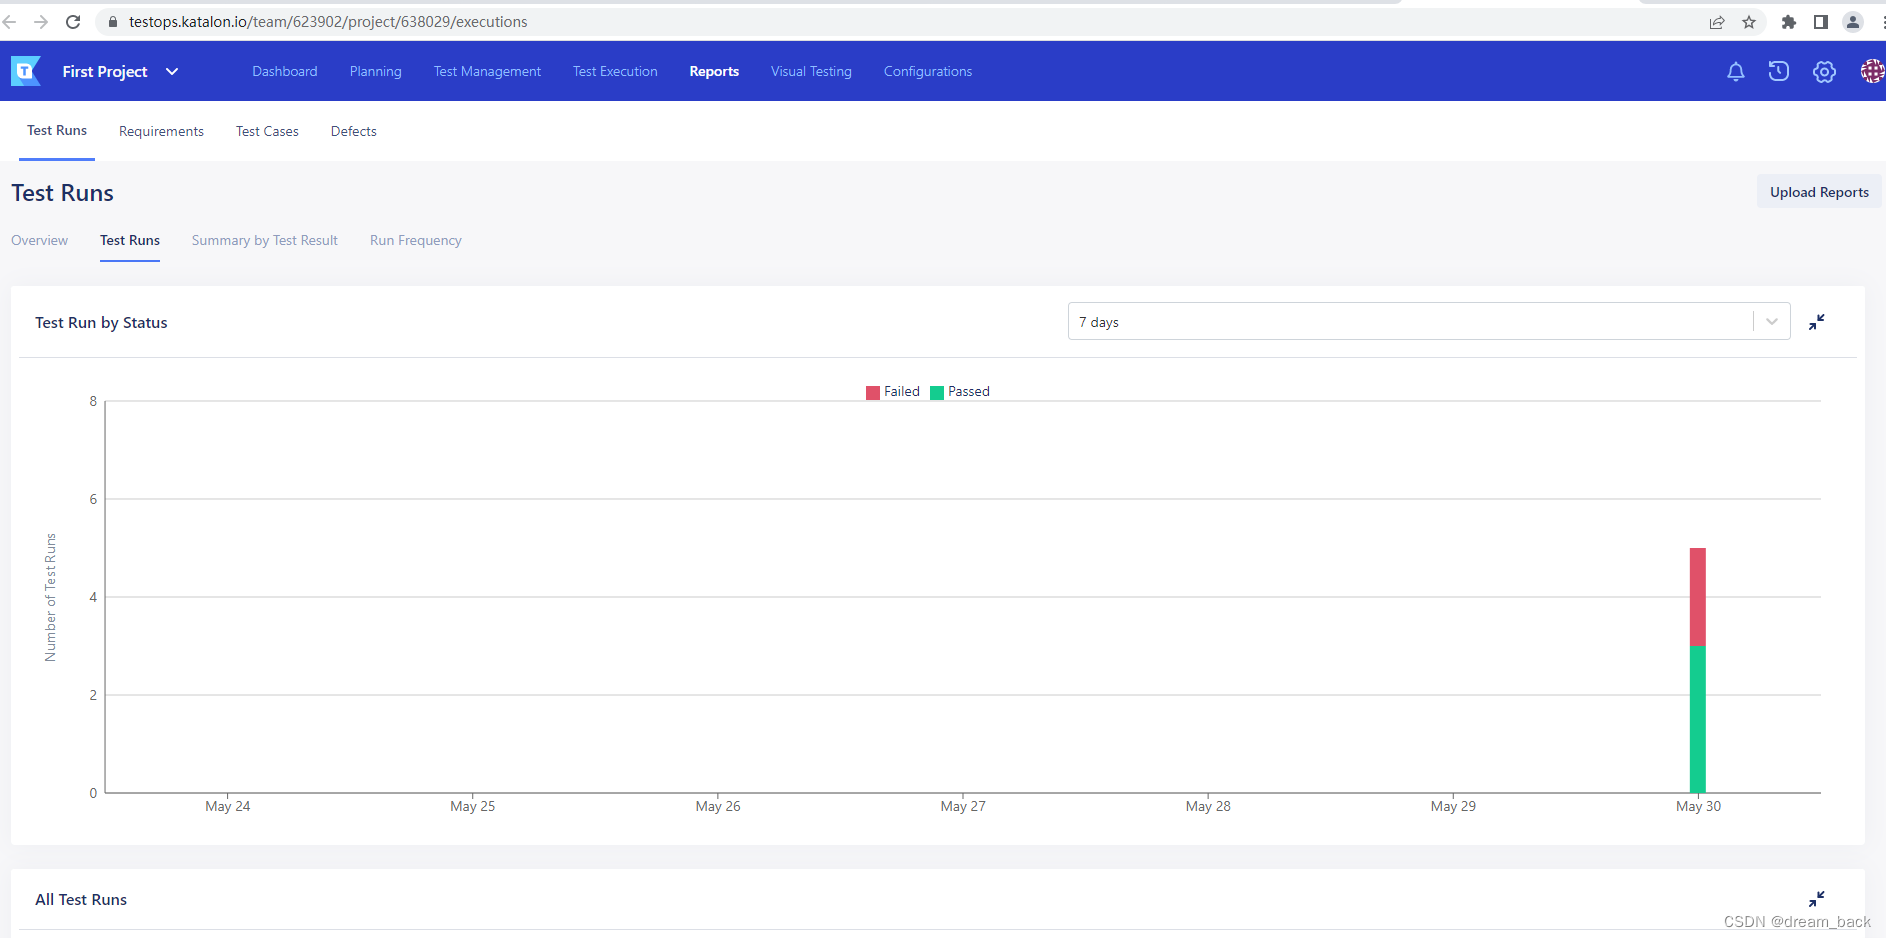Image resolution: width=1886 pixels, height=938 pixels.
Task: Click the Upload Reports button
Action: point(1819,192)
